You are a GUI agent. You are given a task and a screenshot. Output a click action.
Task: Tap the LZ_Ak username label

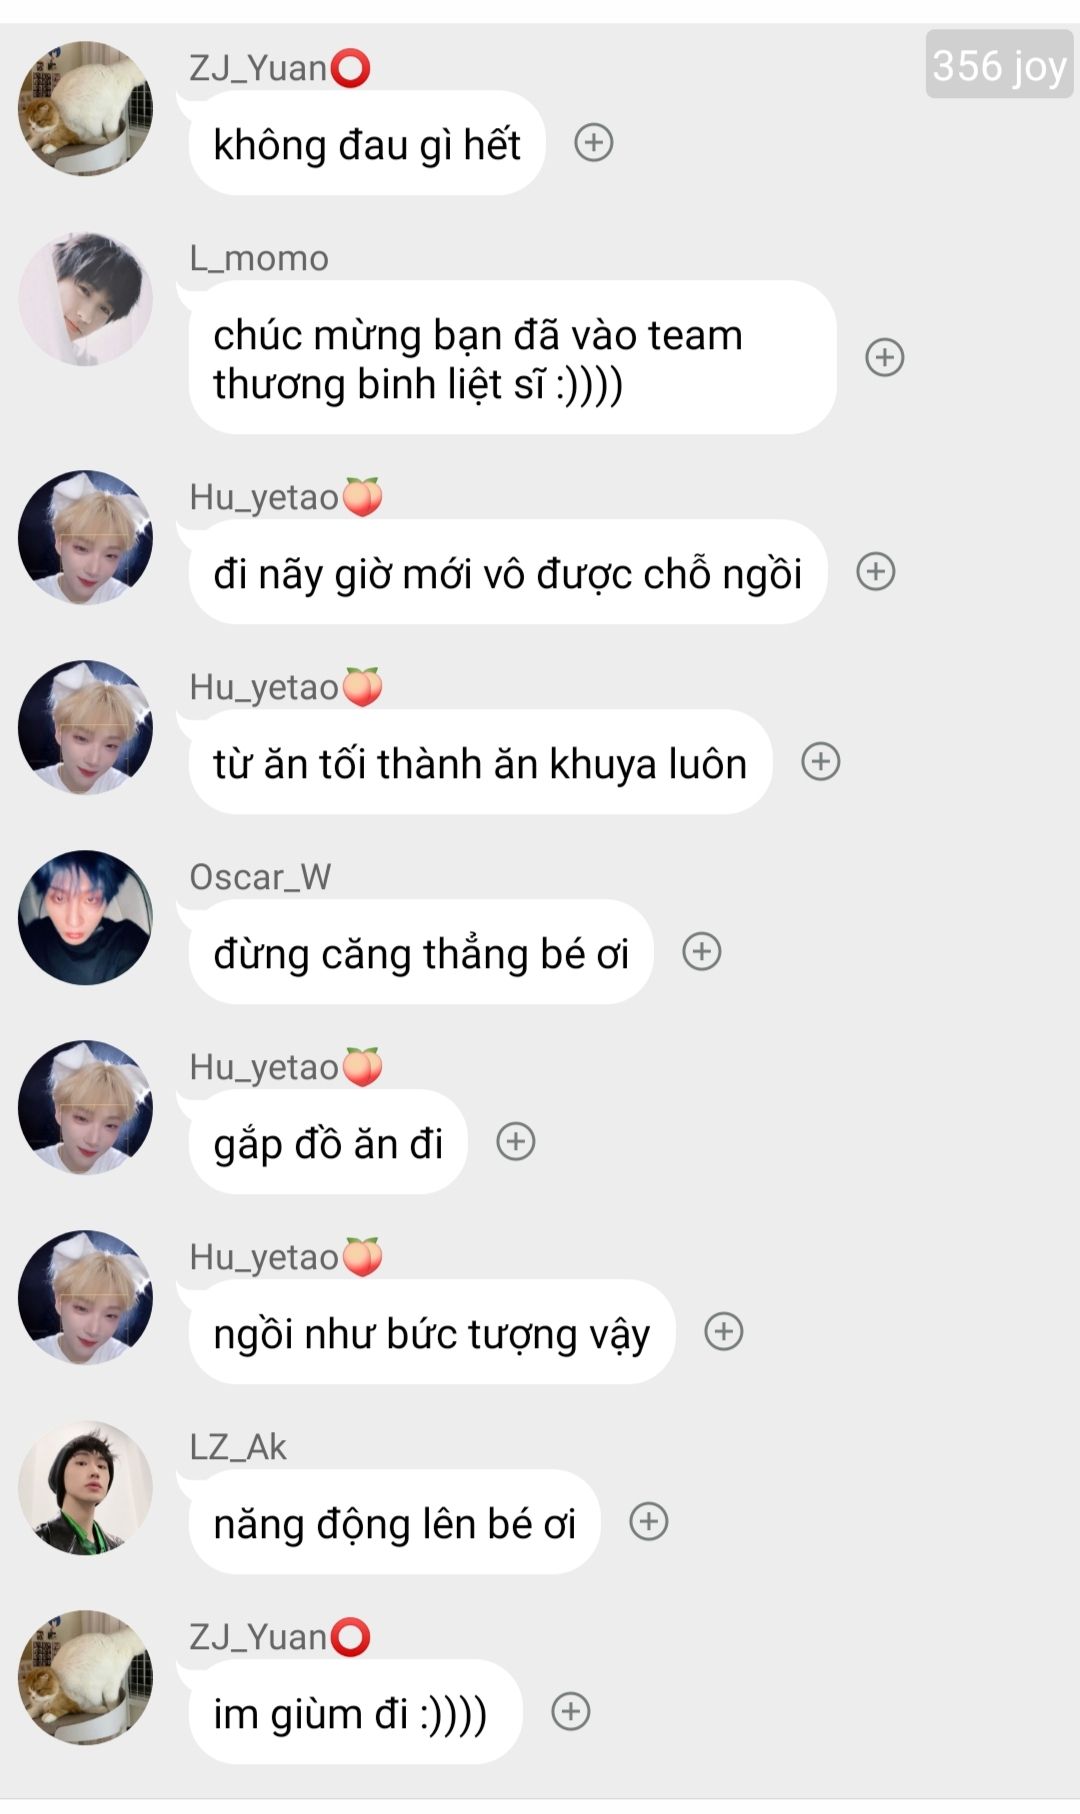click(238, 1447)
